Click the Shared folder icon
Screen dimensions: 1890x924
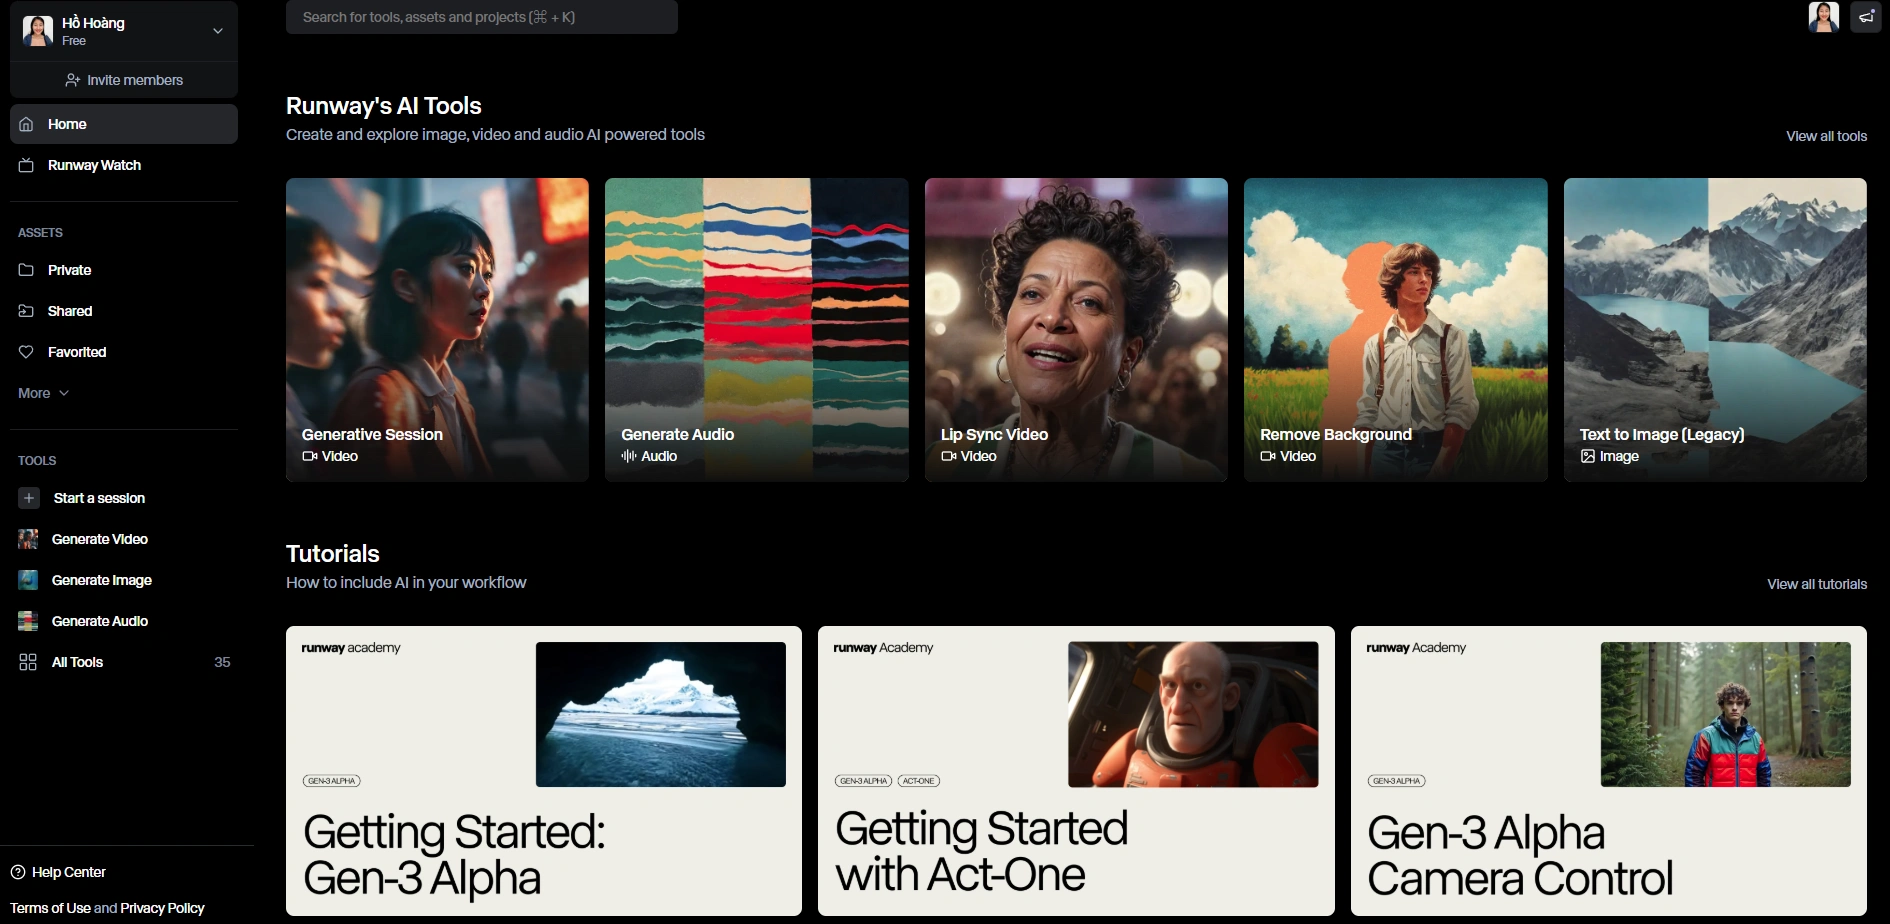tap(27, 311)
